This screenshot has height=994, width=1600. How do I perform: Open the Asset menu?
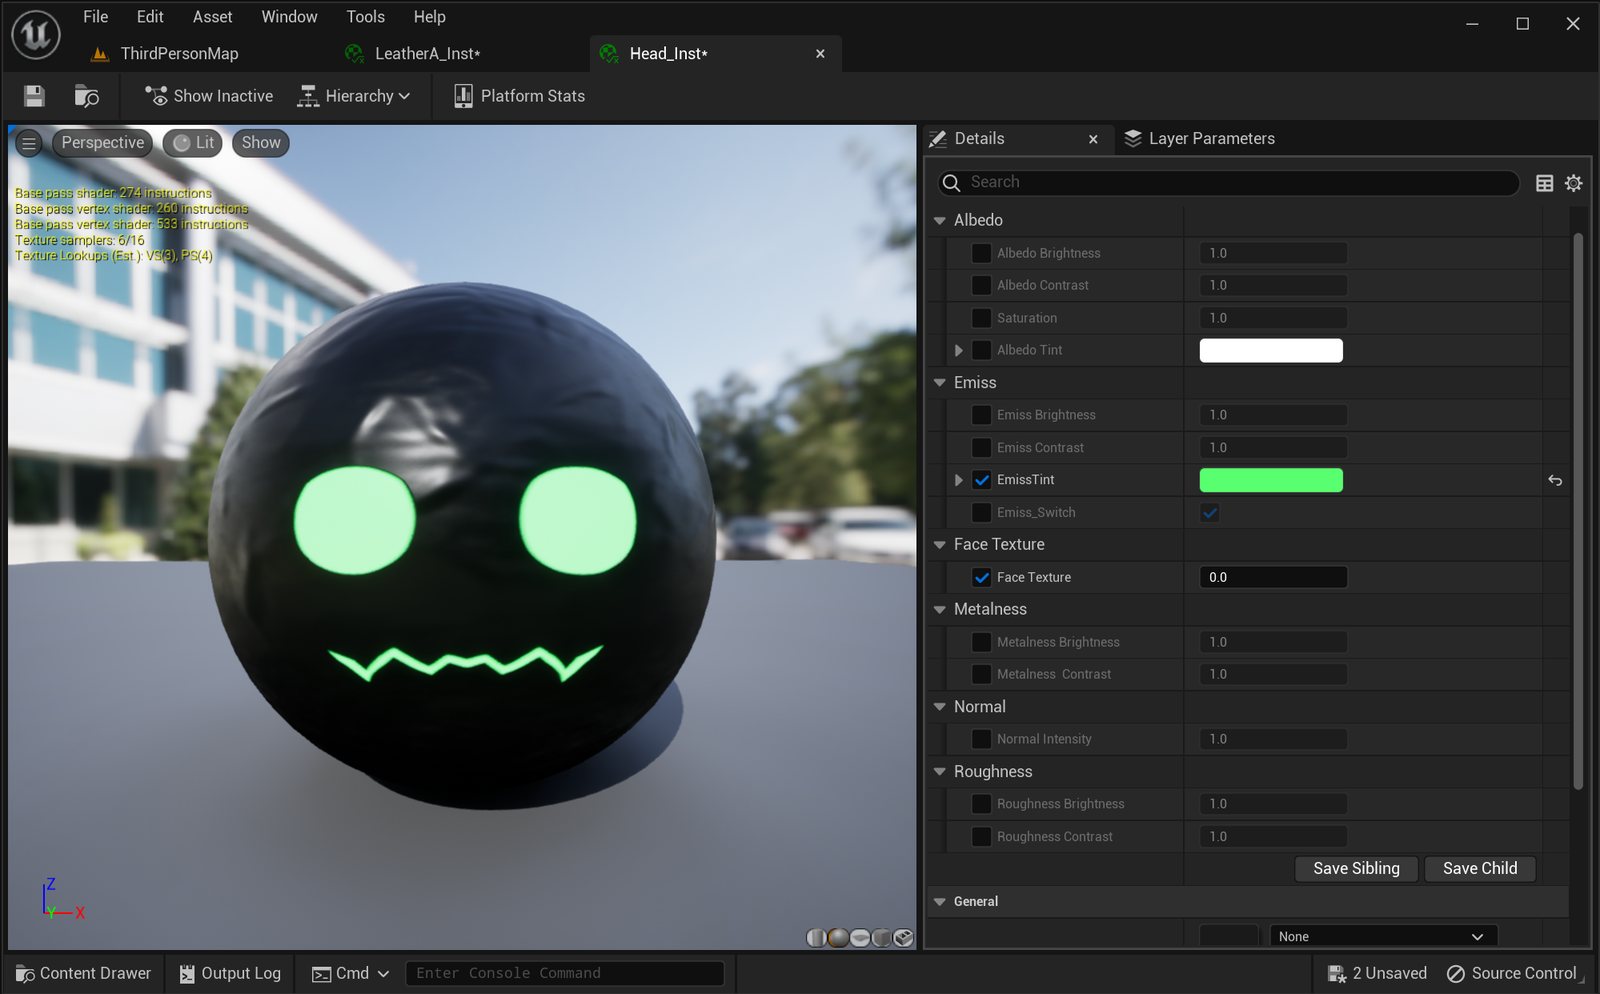tap(212, 17)
